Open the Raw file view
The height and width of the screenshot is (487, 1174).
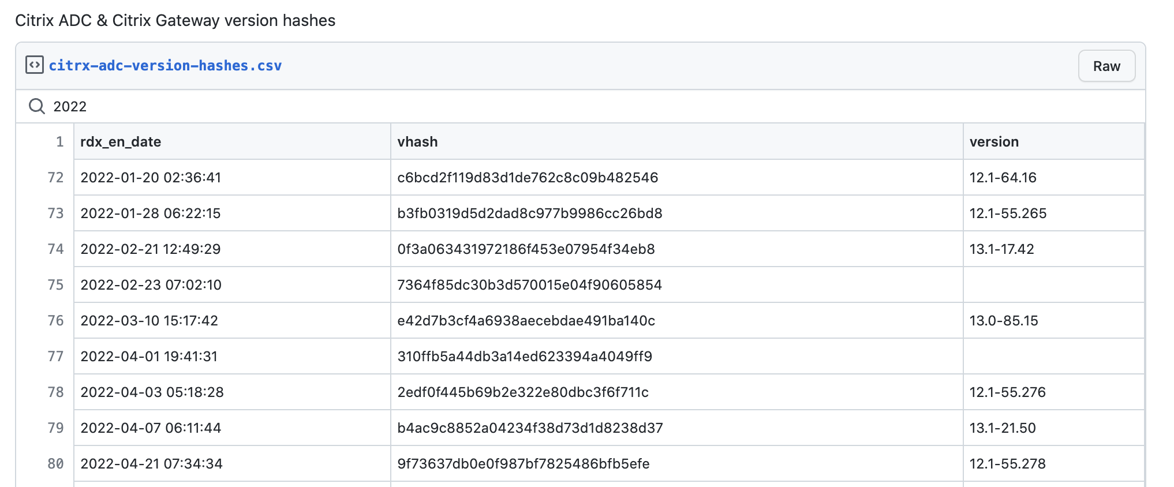pos(1107,66)
